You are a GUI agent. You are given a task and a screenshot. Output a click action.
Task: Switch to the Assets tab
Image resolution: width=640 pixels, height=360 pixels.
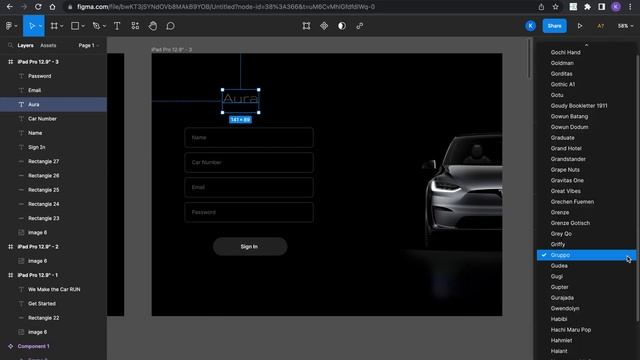pos(48,45)
